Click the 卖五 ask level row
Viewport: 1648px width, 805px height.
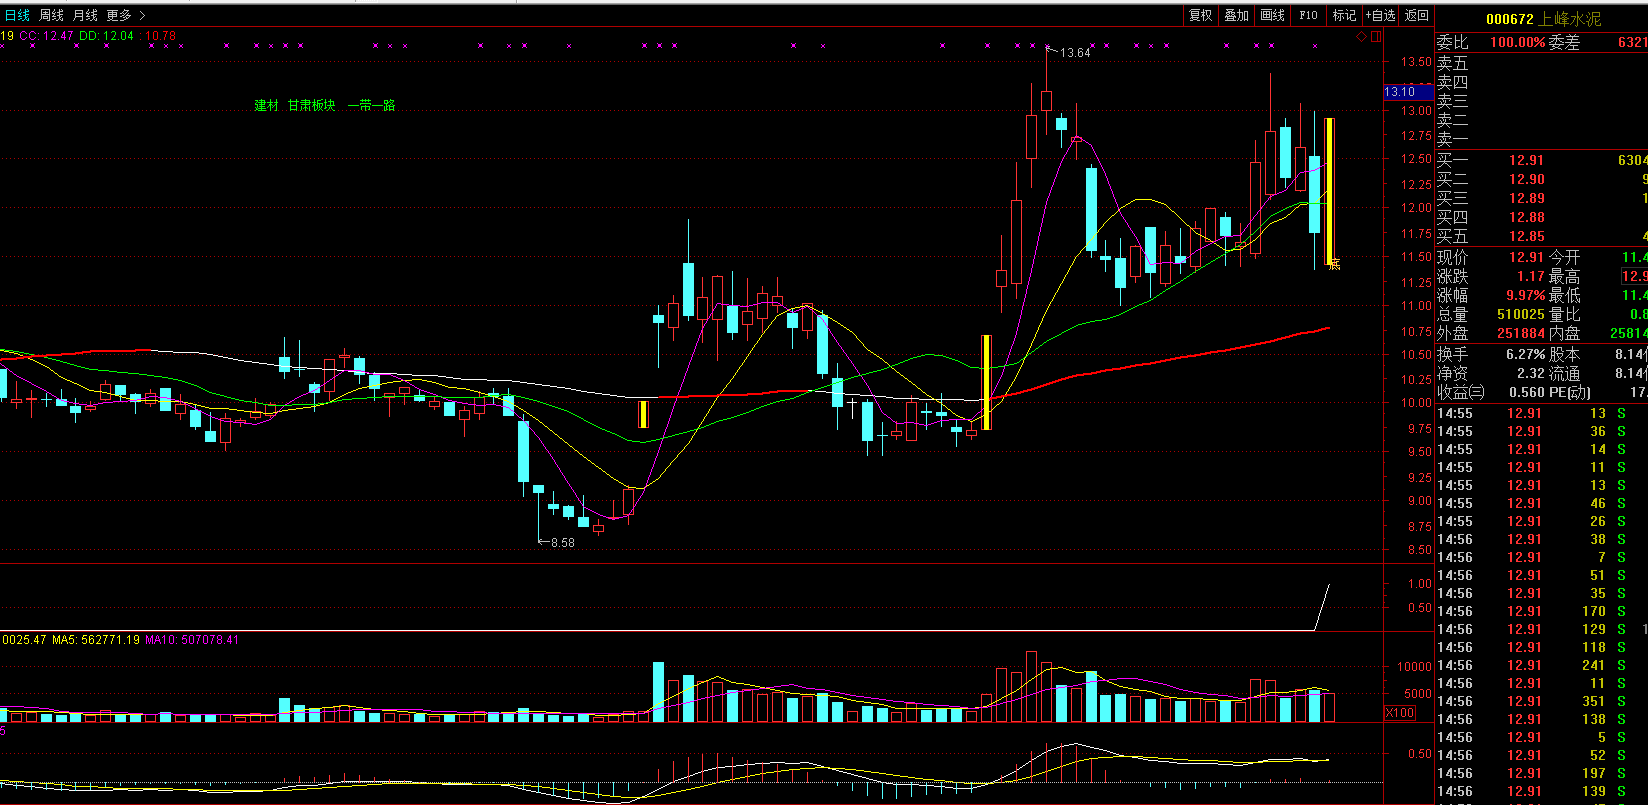point(1541,63)
